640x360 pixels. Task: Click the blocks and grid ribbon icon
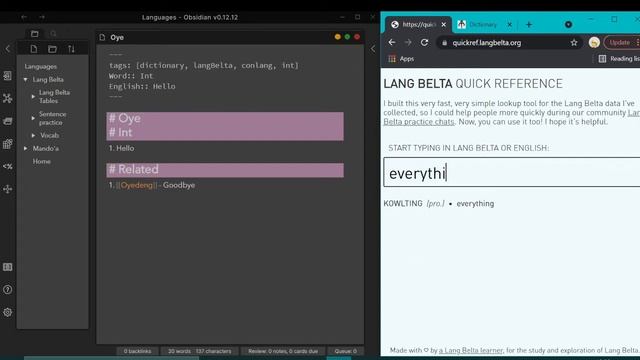point(7,144)
